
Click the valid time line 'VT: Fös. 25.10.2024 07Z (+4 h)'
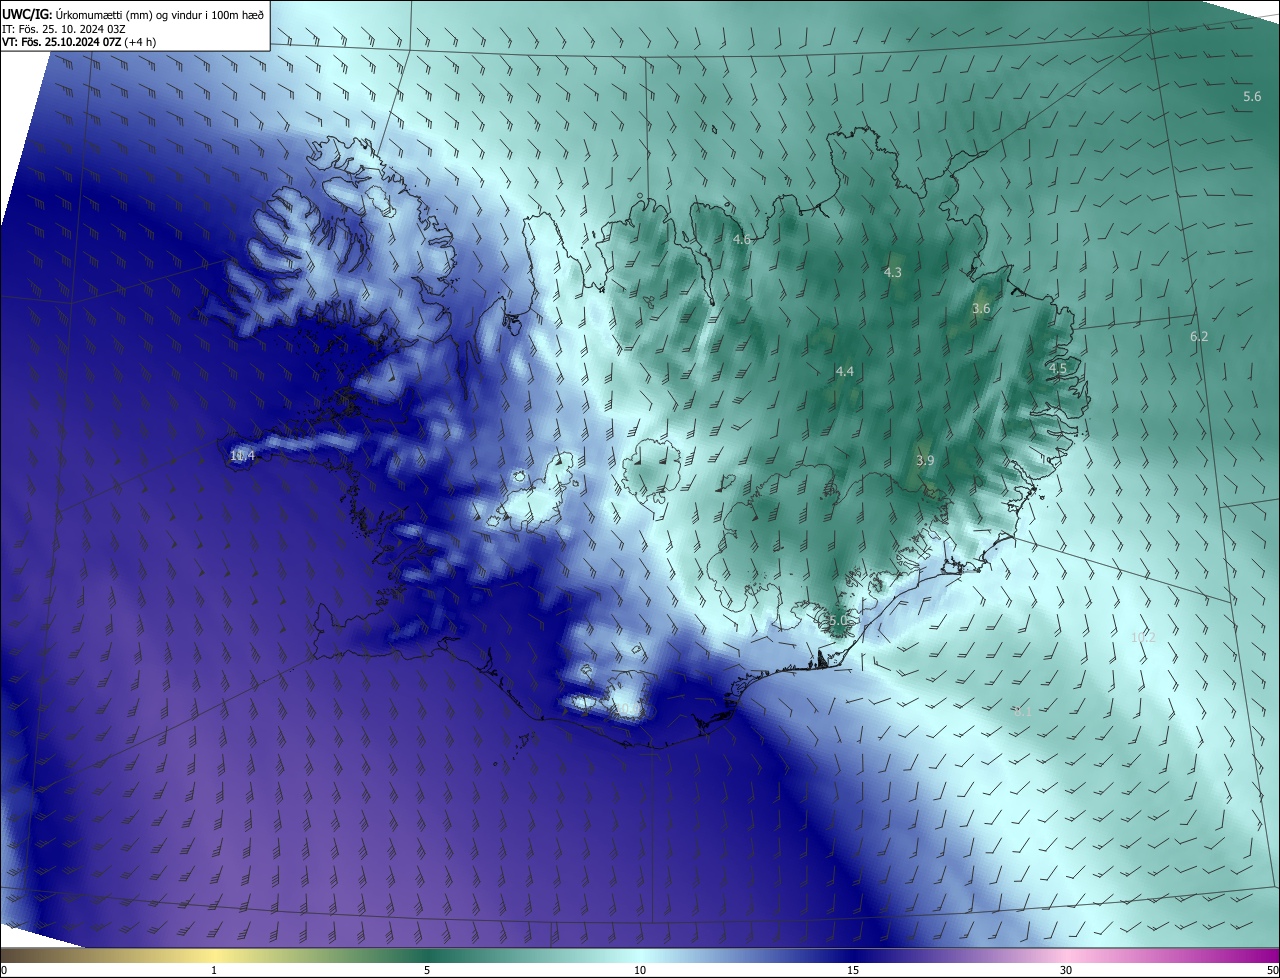[78, 42]
